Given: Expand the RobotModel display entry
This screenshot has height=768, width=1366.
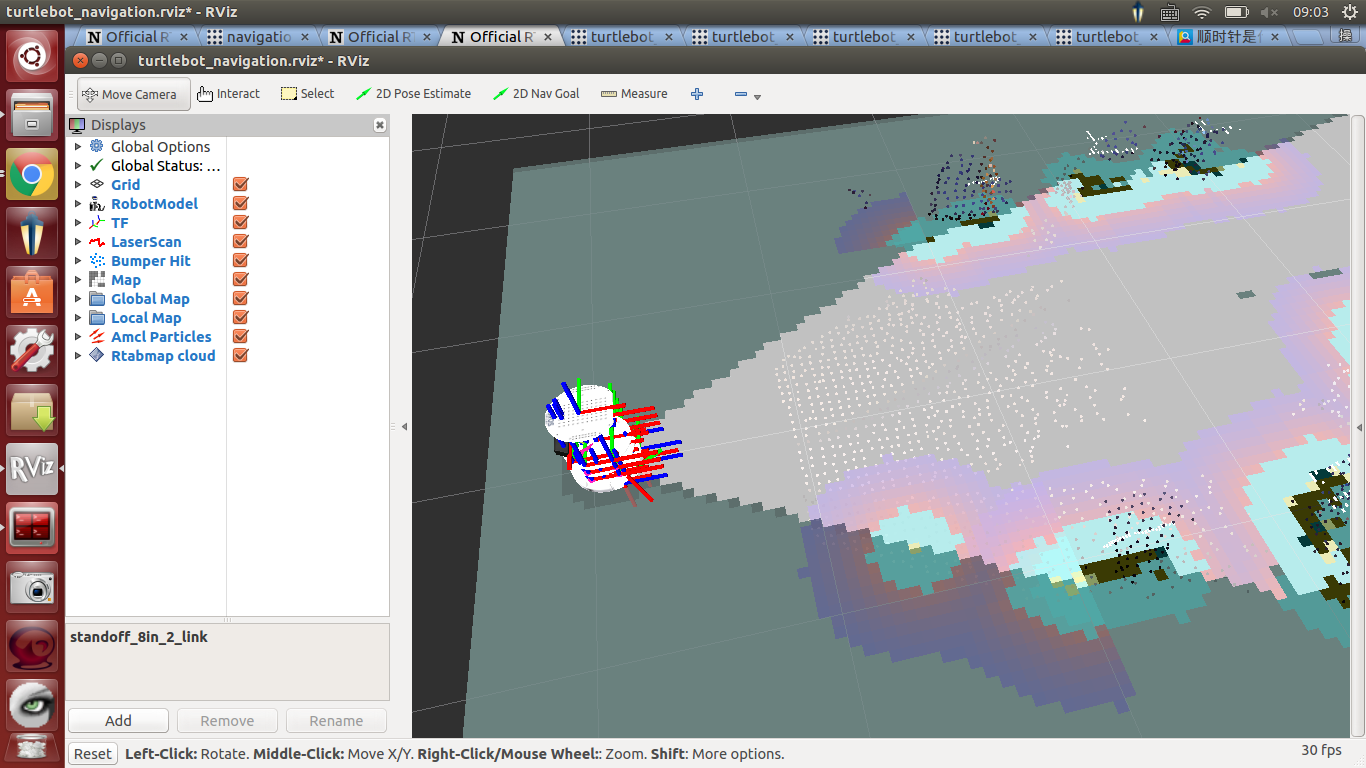Looking at the screenshot, I should (79, 204).
